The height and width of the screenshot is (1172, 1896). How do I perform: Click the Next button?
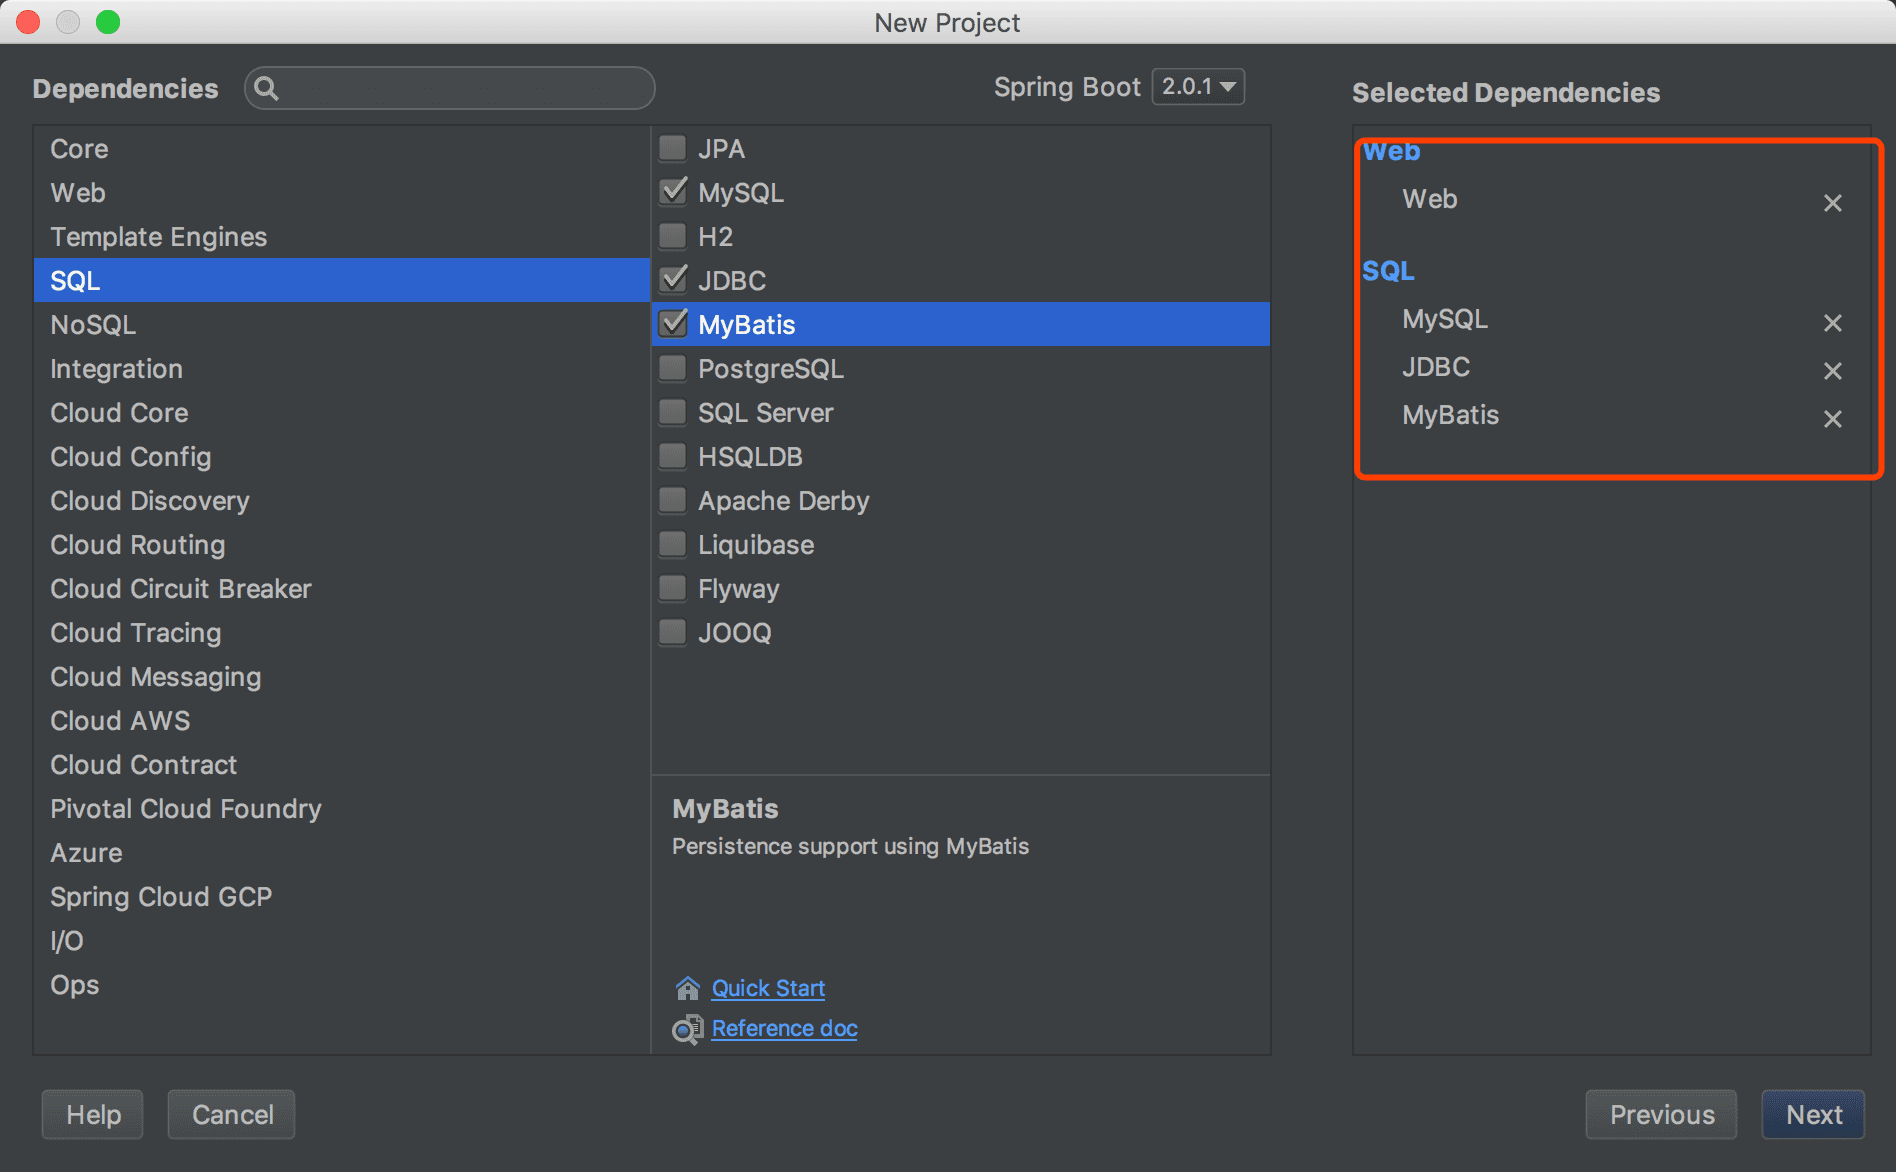pyautogui.click(x=1813, y=1115)
